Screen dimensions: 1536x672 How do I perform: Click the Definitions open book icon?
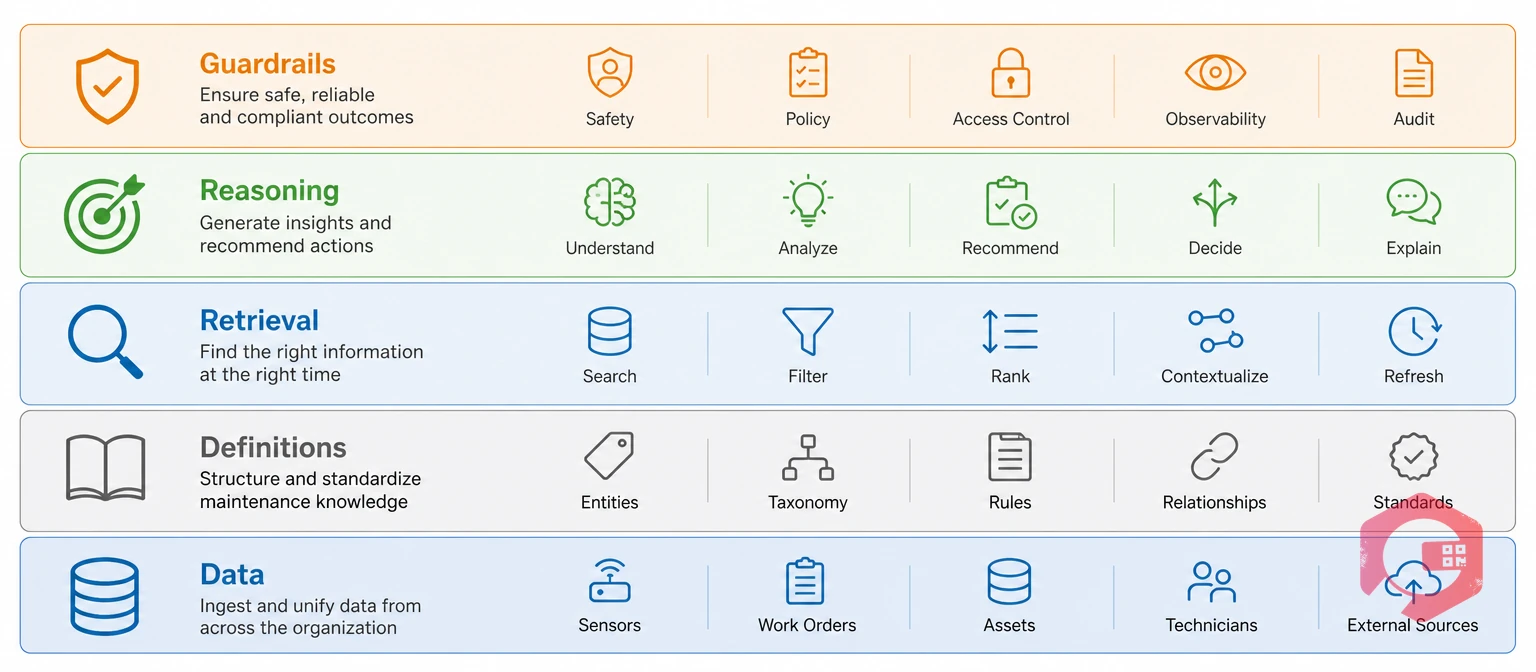[x=105, y=467]
